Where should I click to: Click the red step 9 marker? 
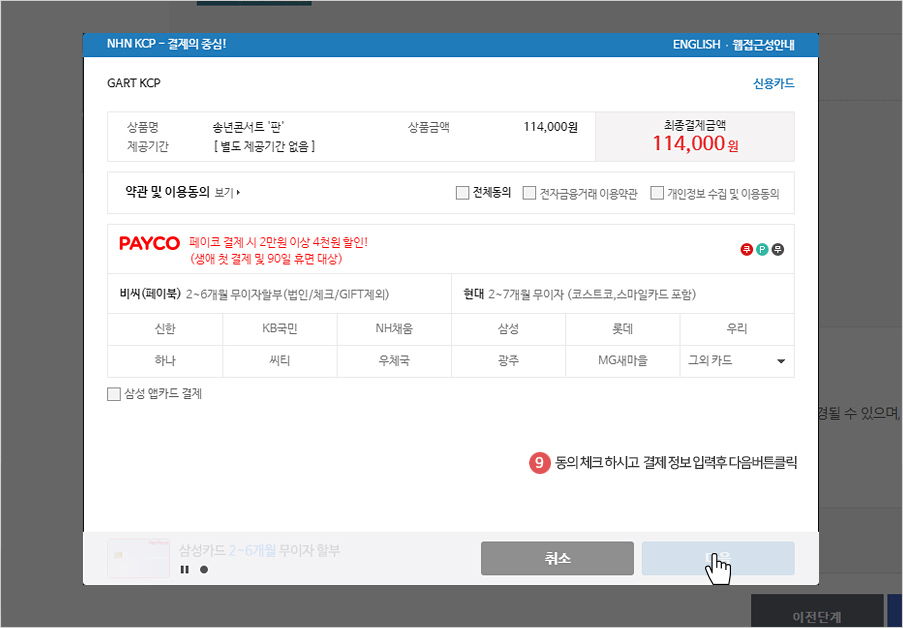539,463
